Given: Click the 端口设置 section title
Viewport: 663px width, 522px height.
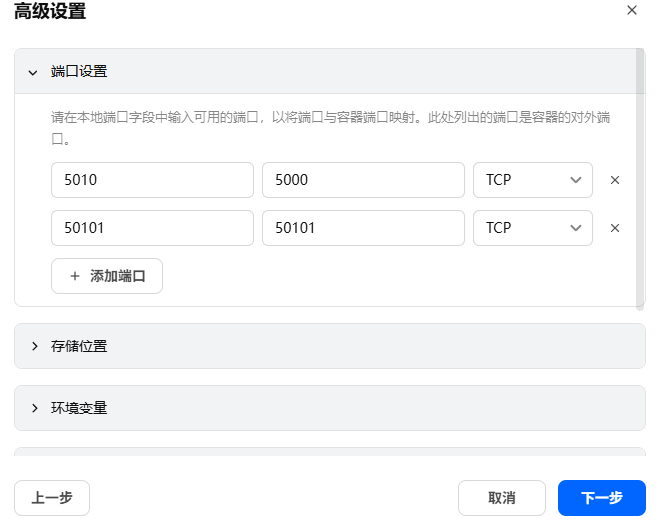Looking at the screenshot, I should (x=79, y=72).
